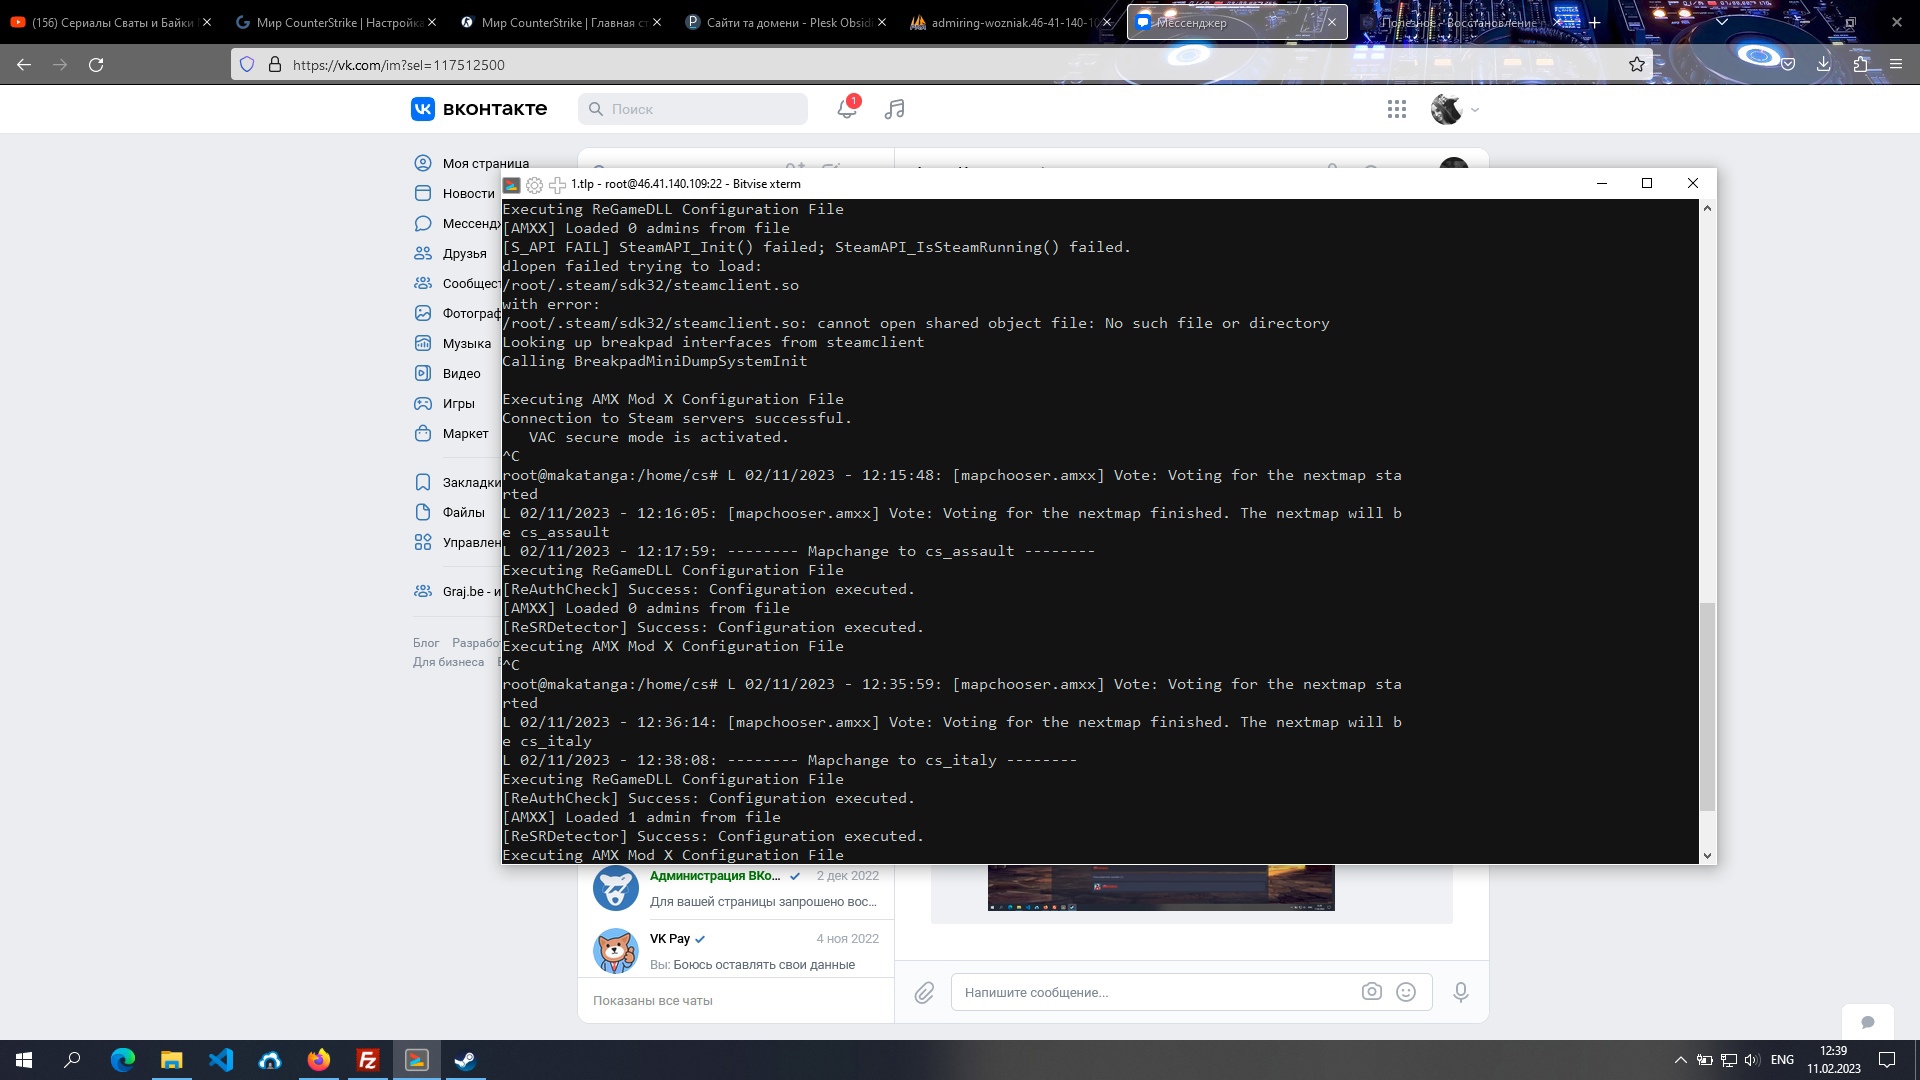Bookmark page with star icon
The image size is (1920, 1080).
tap(1637, 64)
